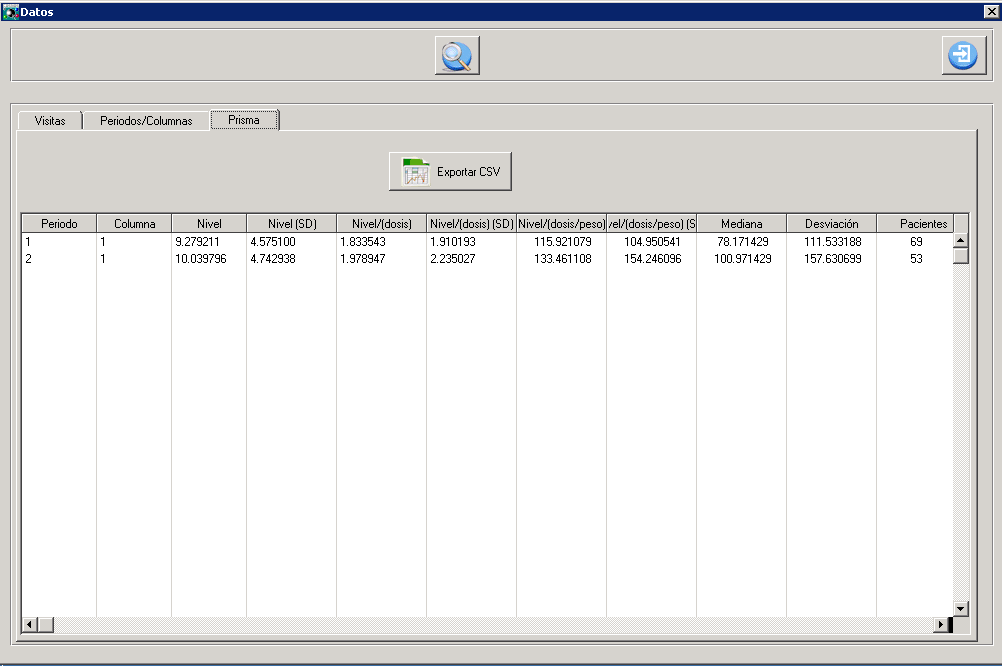
Task: Click the Desviación column header
Action: 831,224
